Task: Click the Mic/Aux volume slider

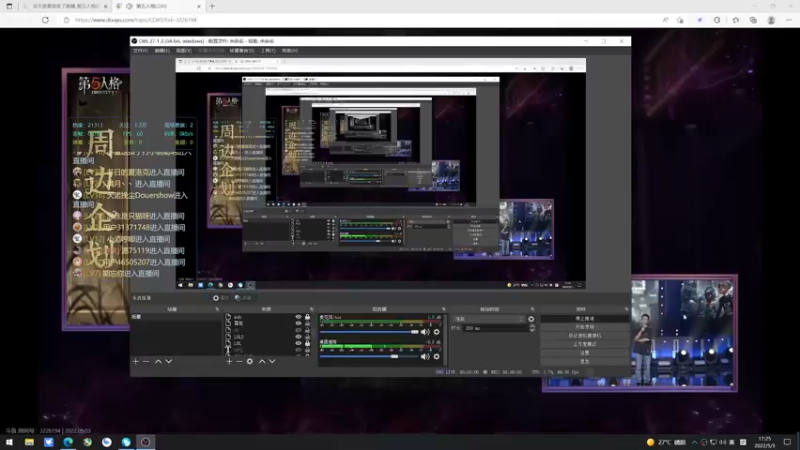Action: (369, 332)
